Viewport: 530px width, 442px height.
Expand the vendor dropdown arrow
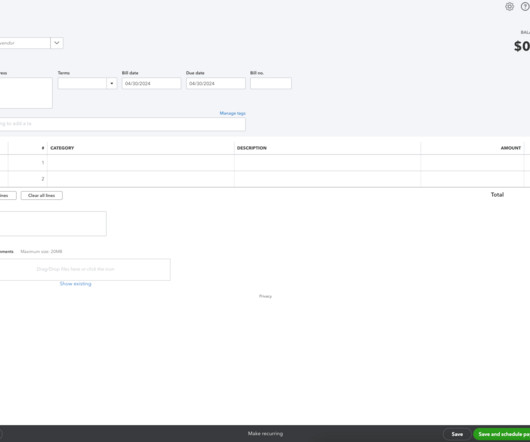(57, 43)
